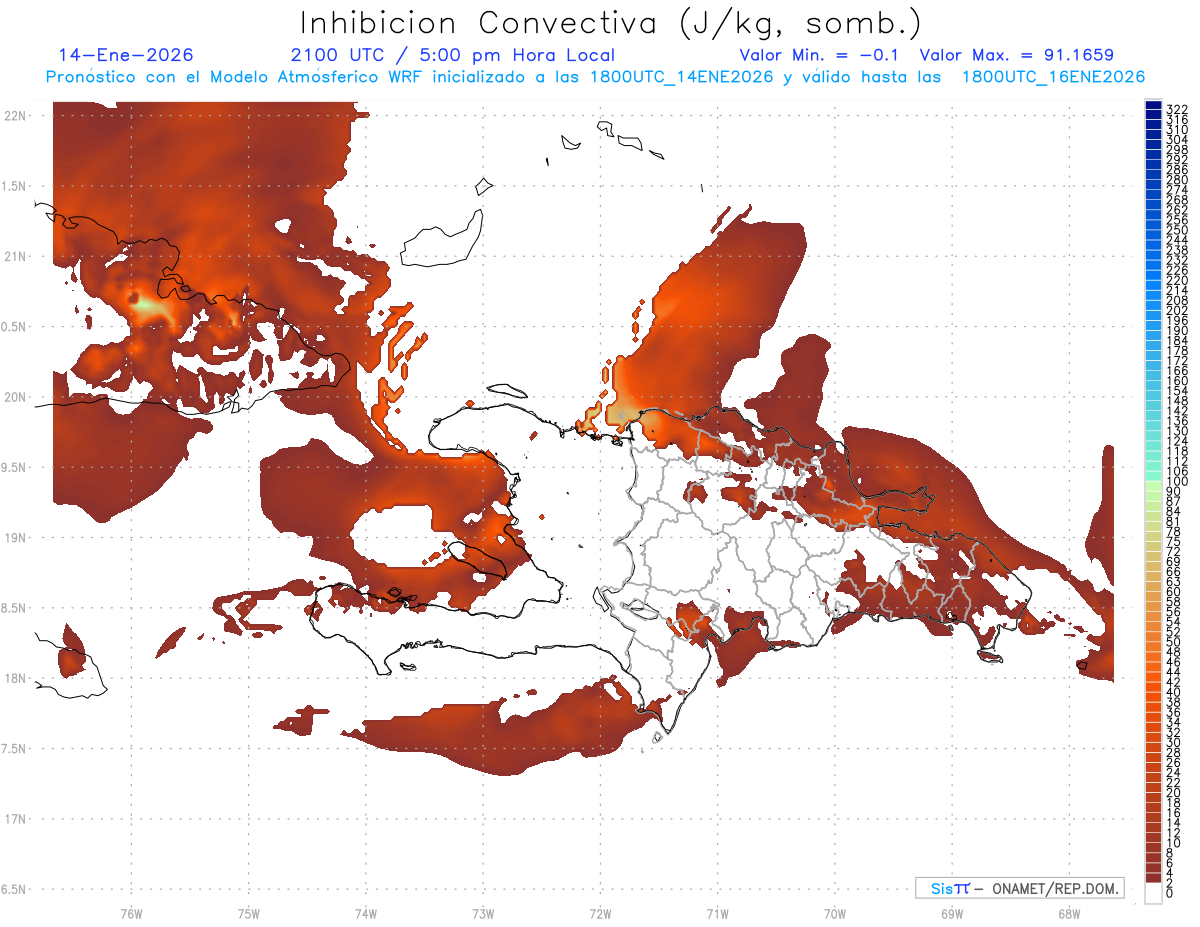Click the '69W' longitude label

click(952, 913)
